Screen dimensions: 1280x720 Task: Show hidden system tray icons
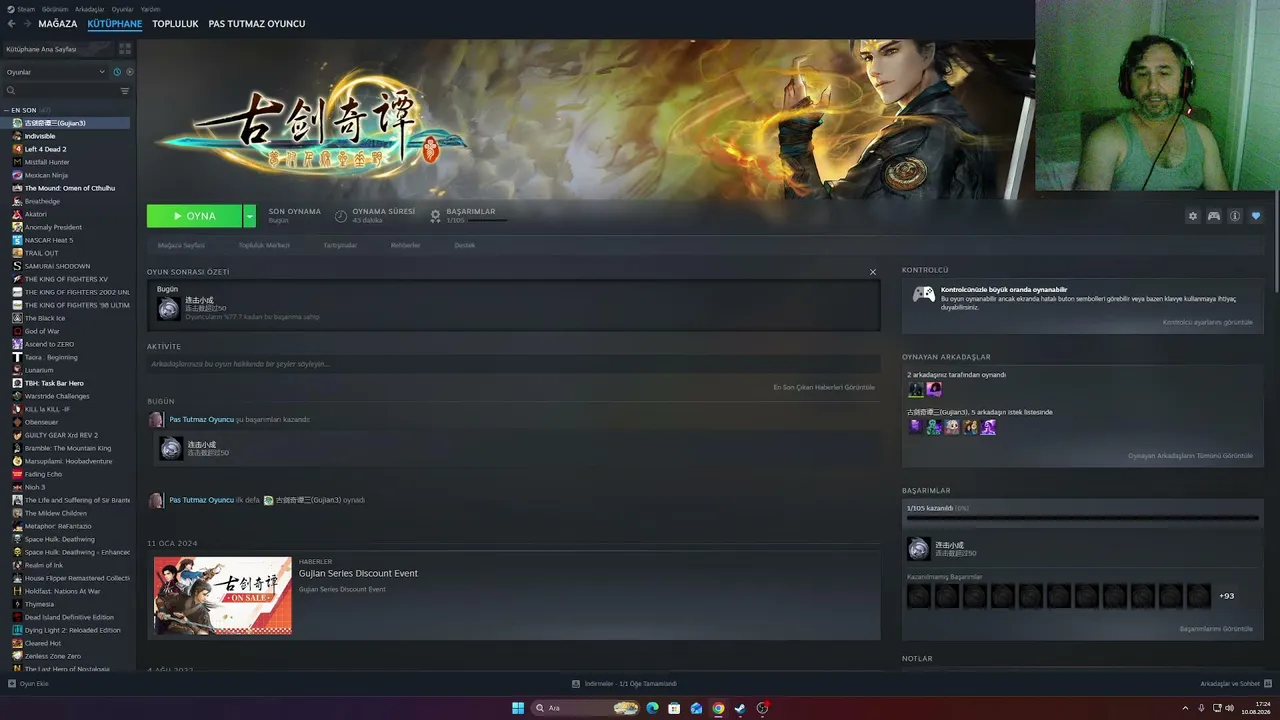point(1185,708)
